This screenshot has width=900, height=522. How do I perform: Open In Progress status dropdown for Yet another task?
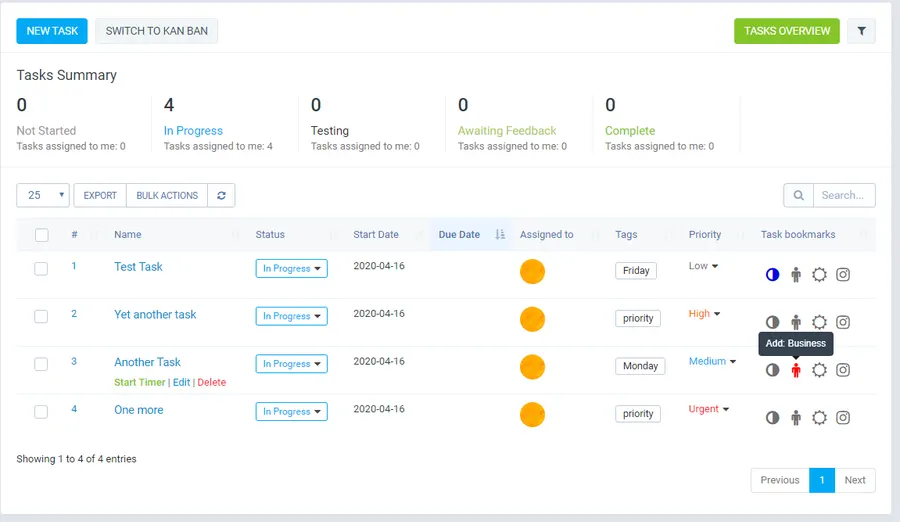point(292,316)
